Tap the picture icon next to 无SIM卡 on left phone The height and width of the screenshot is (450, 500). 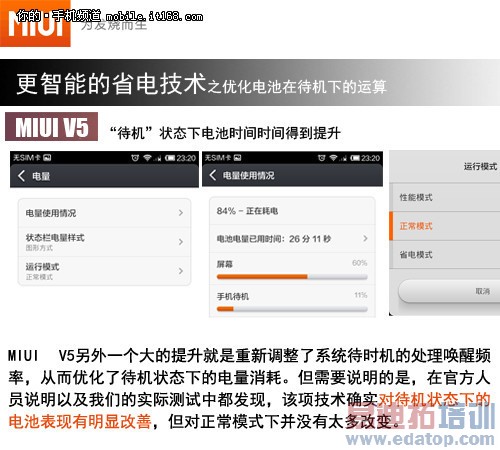pos(47,158)
